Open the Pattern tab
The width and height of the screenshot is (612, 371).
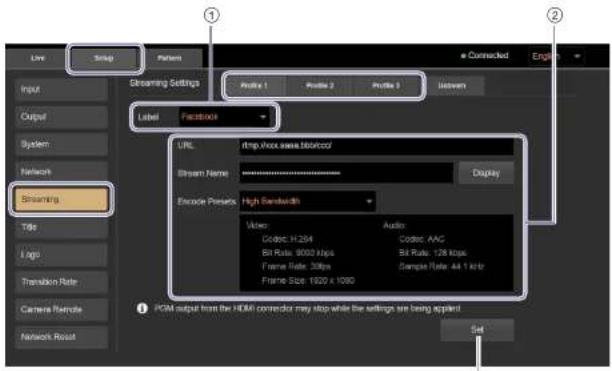(169, 58)
